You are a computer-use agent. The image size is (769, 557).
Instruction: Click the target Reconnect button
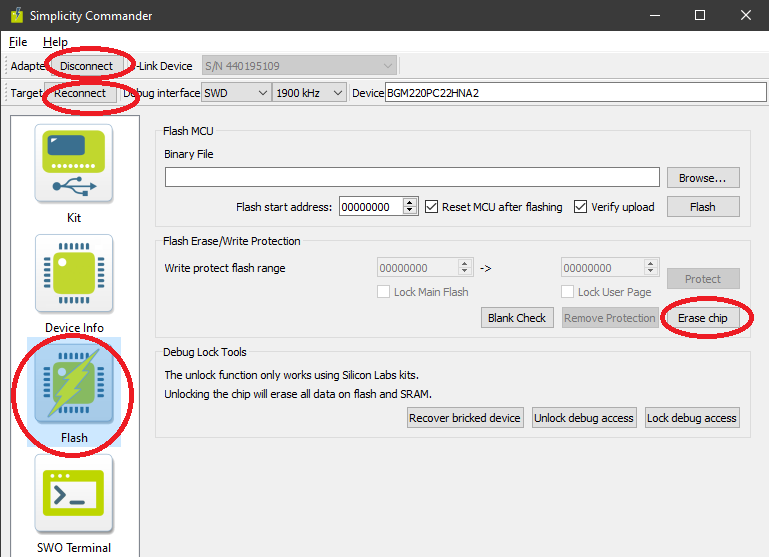[x=80, y=93]
